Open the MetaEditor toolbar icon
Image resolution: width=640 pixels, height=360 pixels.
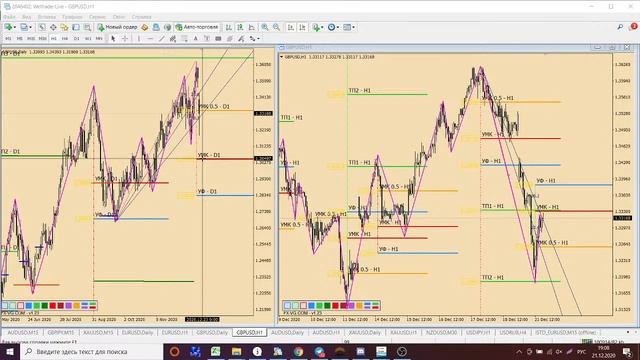(144, 27)
